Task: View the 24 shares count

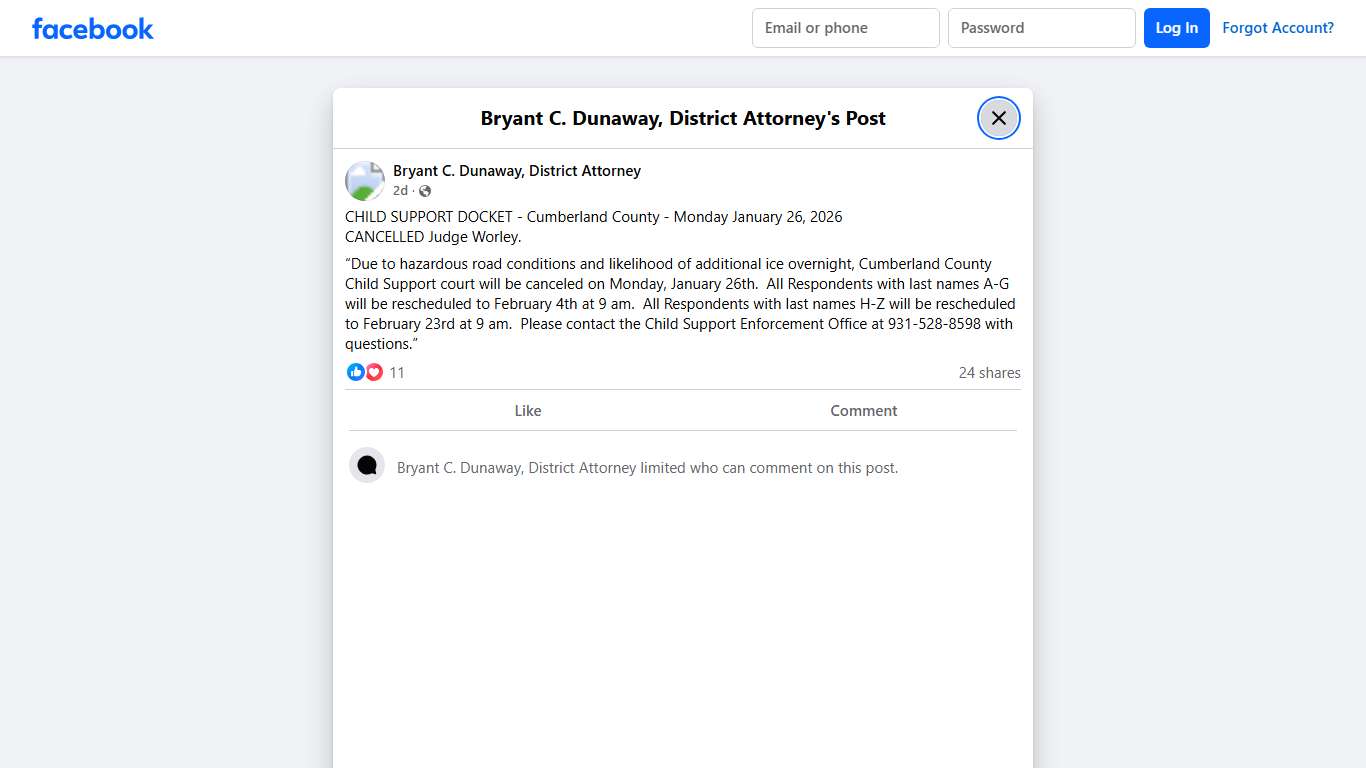Action: click(989, 372)
